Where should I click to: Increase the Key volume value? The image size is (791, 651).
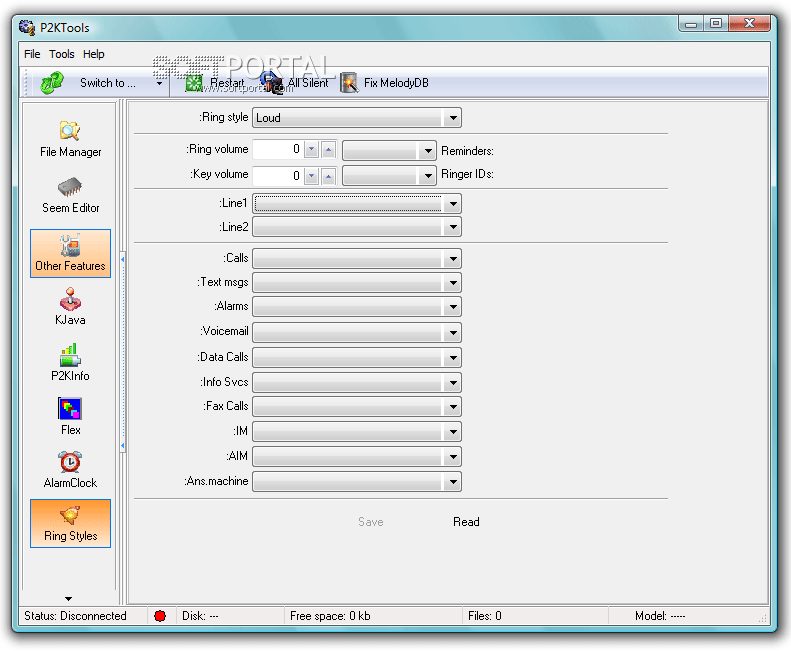click(328, 176)
